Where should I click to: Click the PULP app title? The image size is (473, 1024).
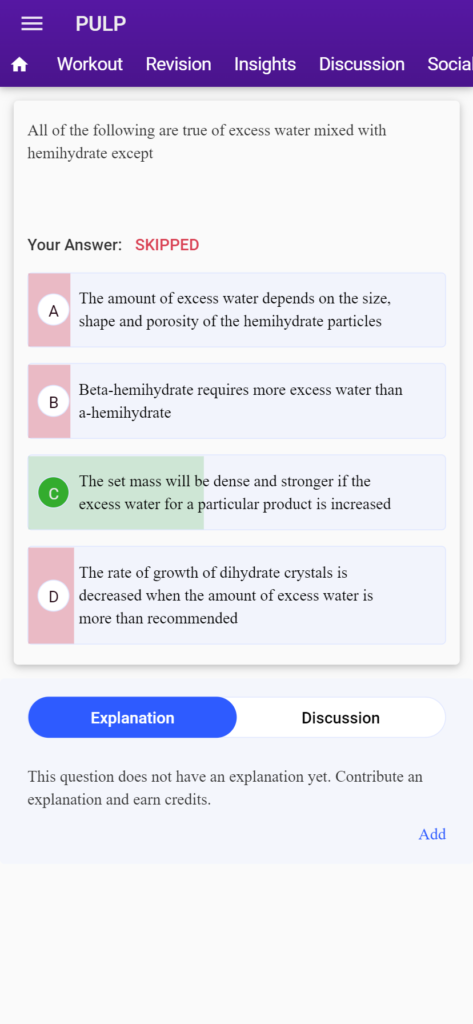pyautogui.click(x=101, y=24)
